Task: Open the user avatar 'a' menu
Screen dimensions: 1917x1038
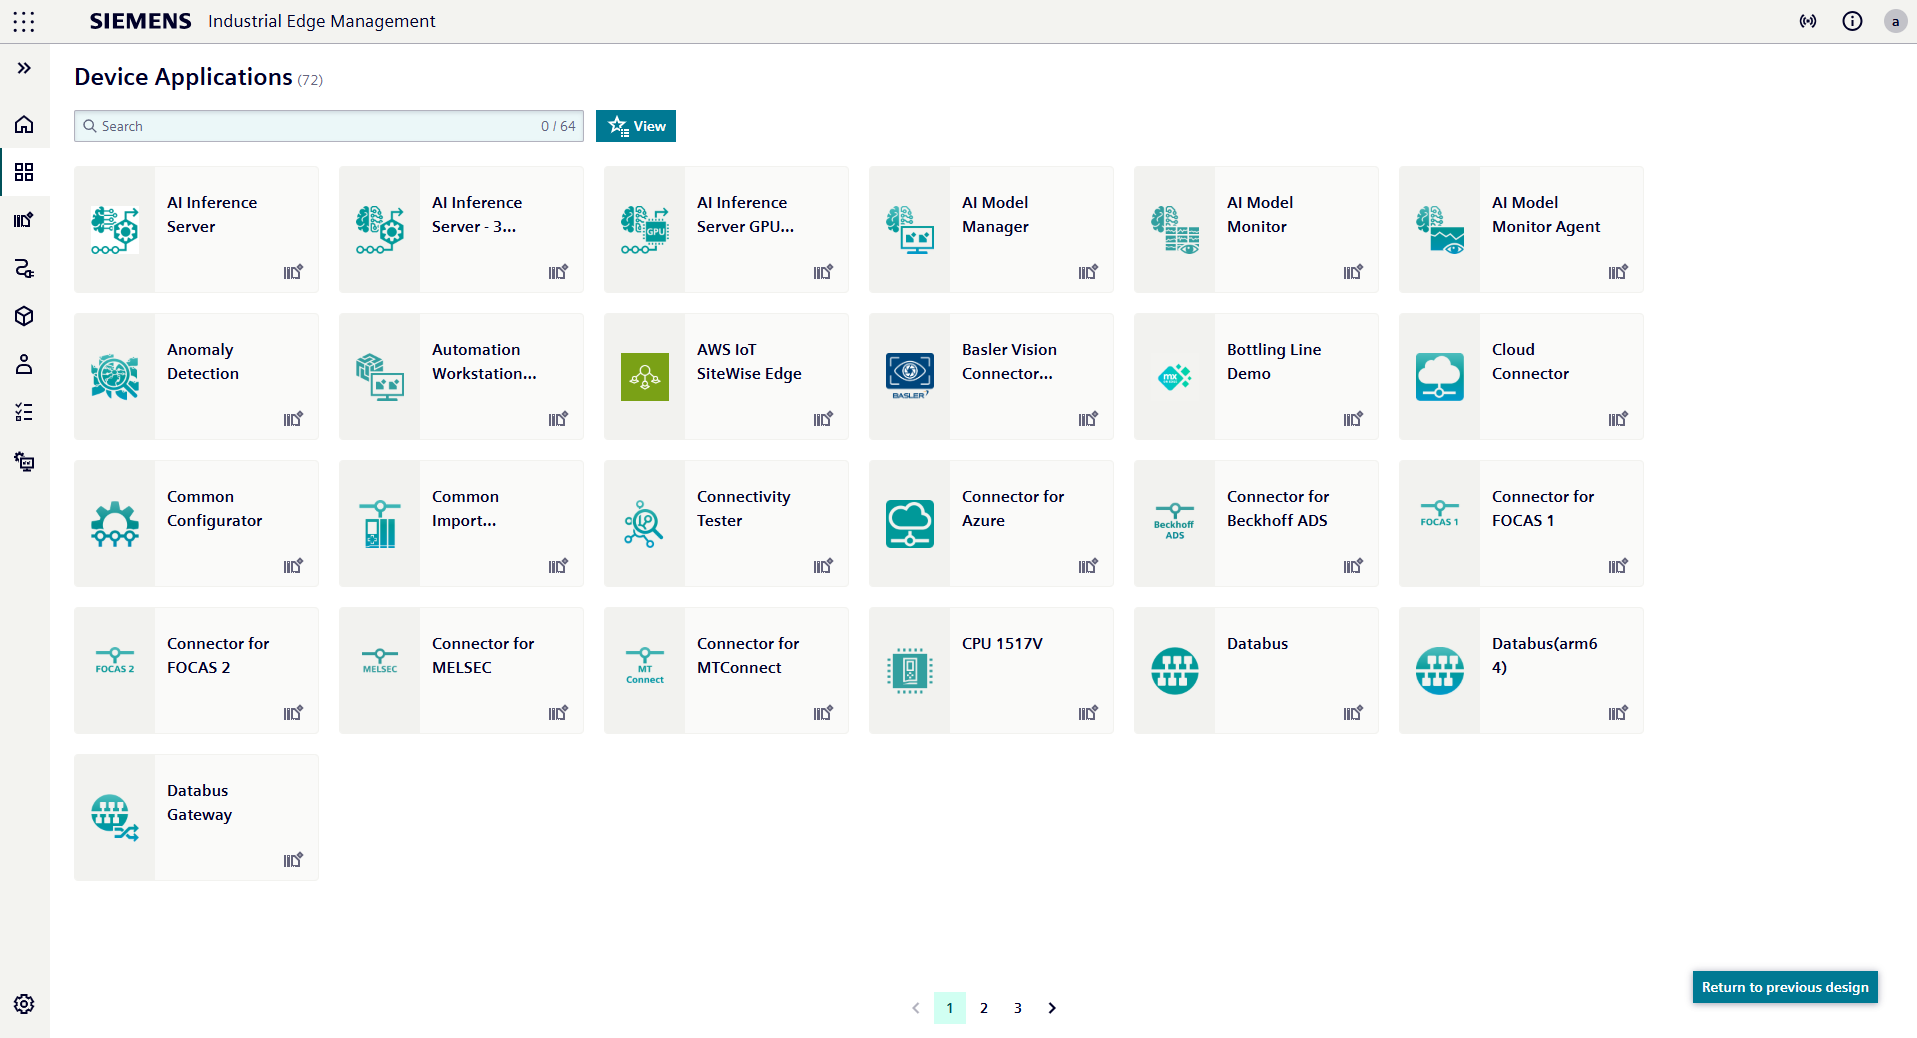Action: (1895, 21)
